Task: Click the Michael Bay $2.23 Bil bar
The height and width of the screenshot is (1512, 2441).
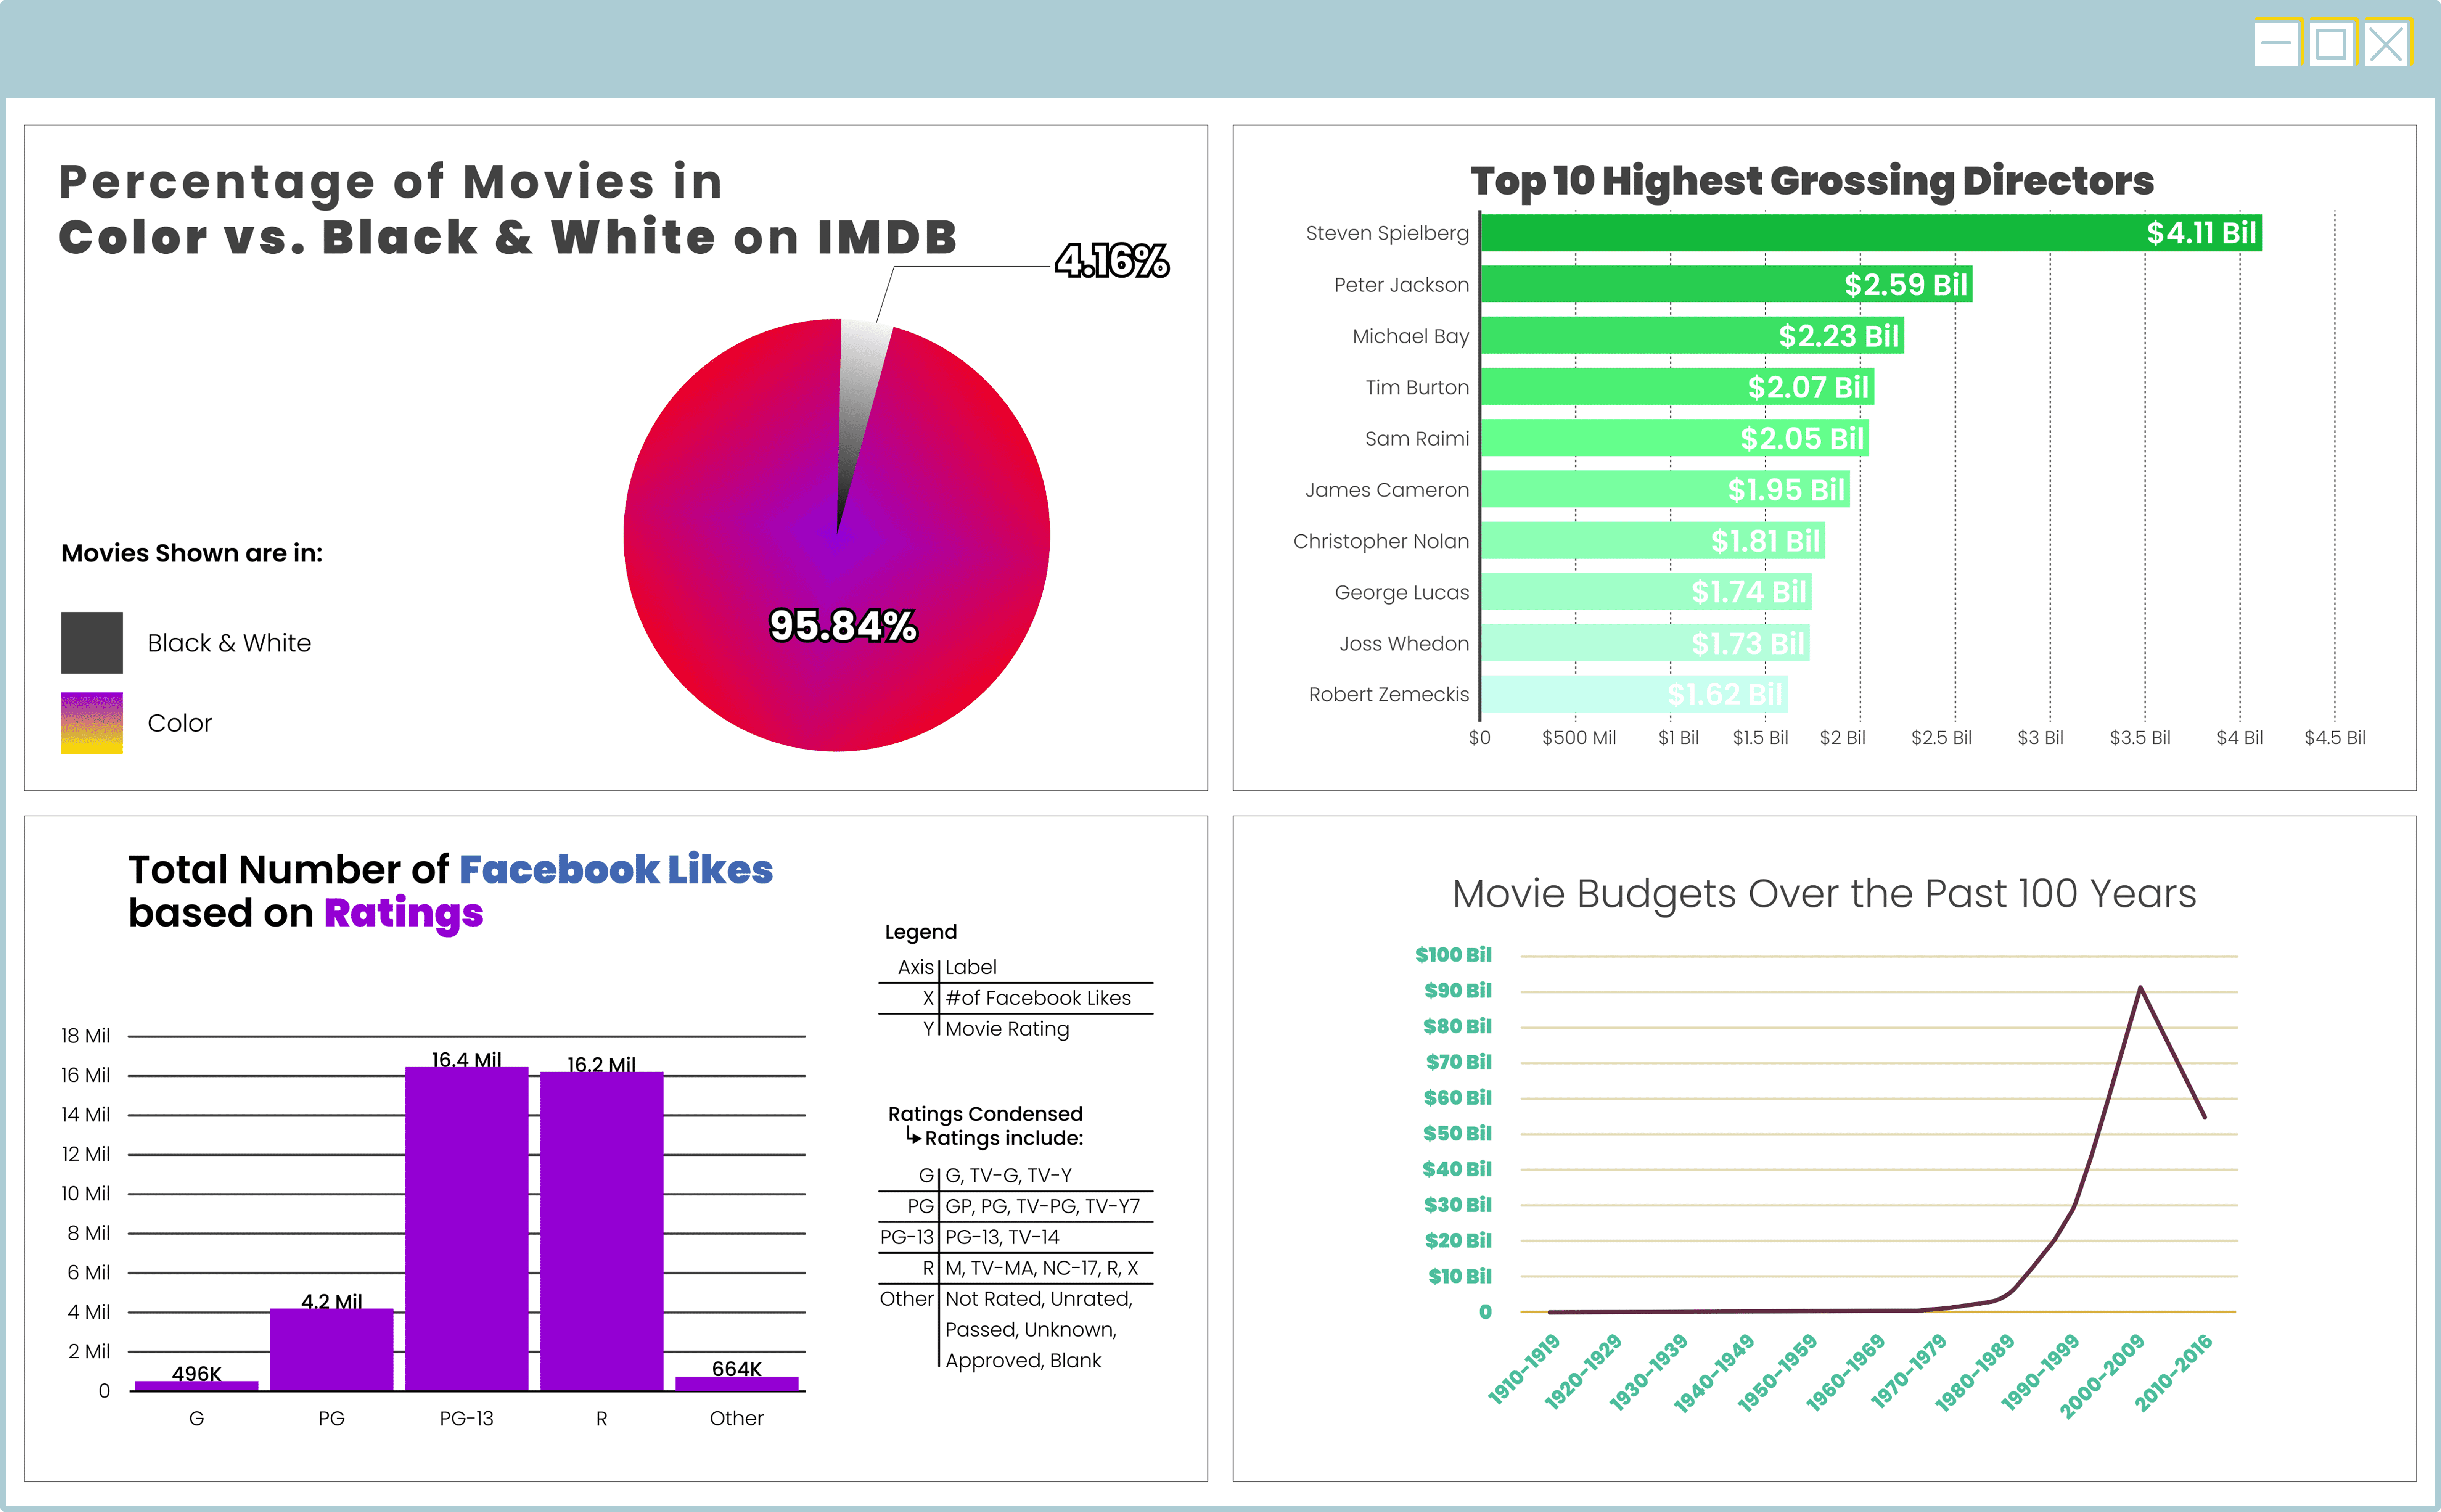Action: [1692, 335]
